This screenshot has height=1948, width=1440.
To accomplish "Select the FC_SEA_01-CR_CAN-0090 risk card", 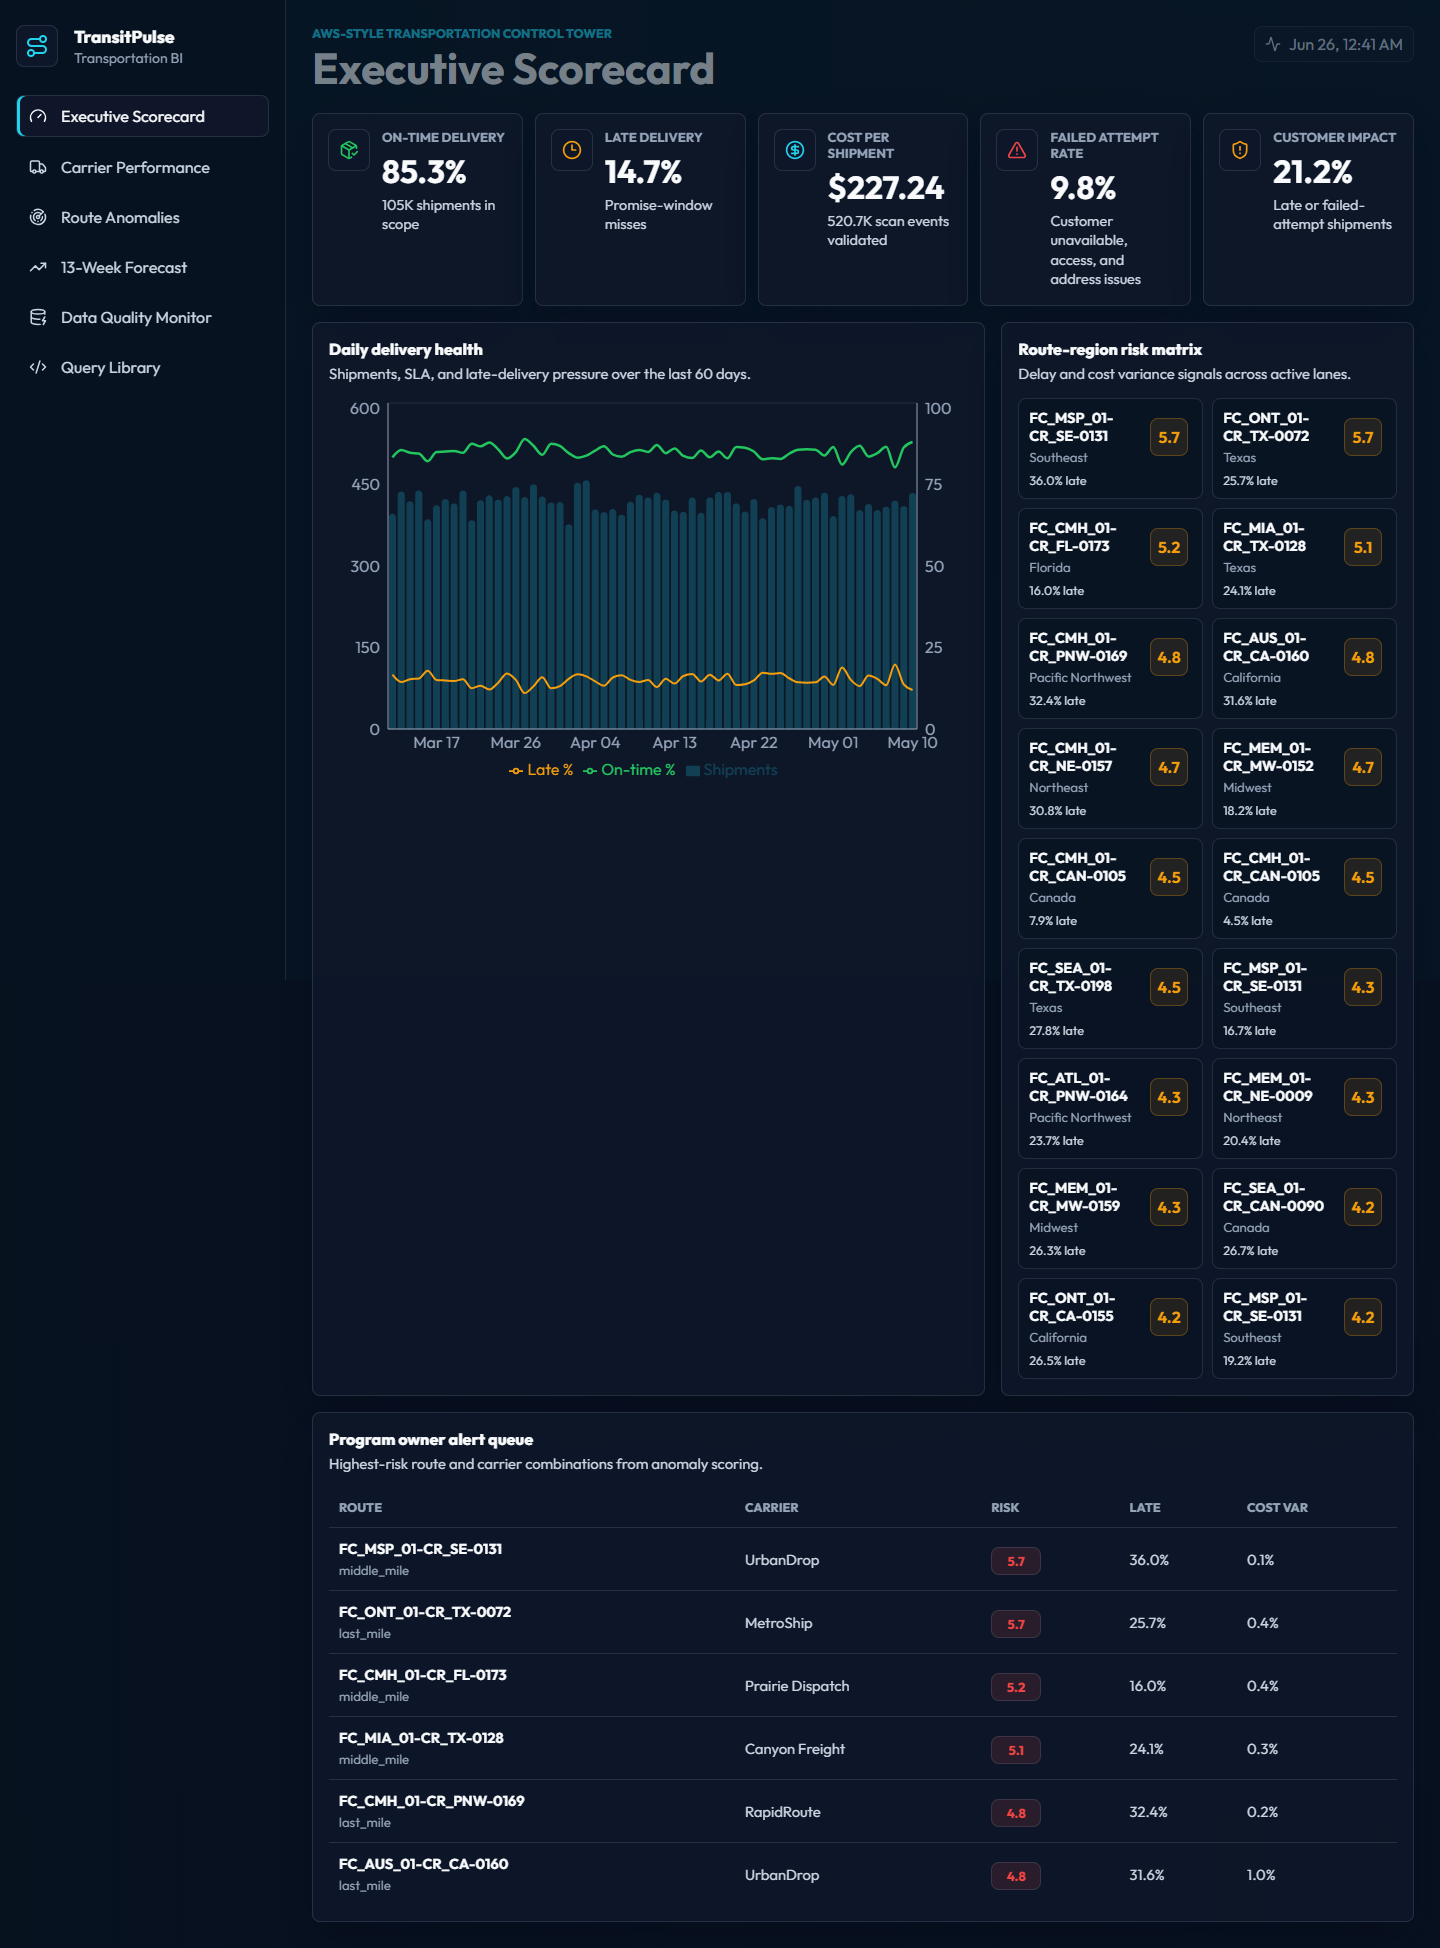I will pyautogui.click(x=1304, y=1218).
